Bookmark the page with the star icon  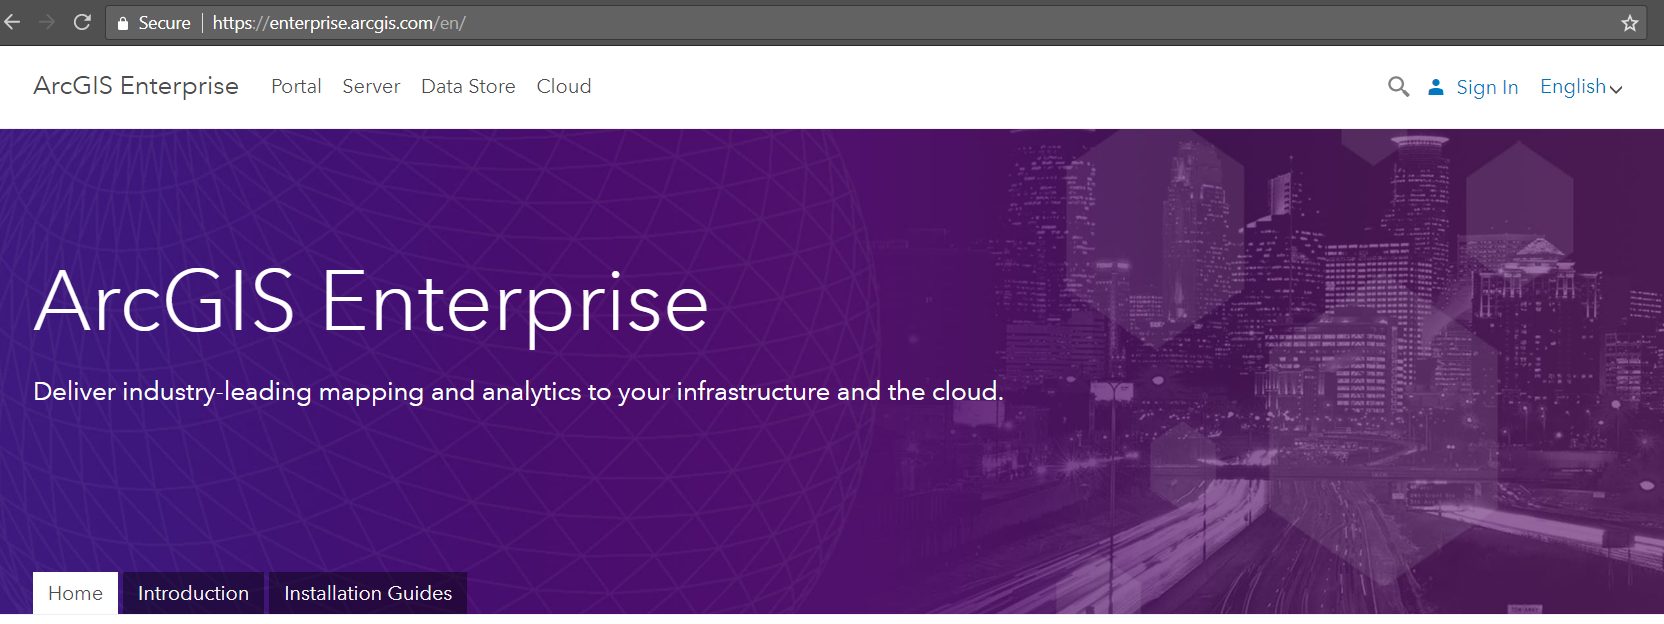tap(1630, 23)
